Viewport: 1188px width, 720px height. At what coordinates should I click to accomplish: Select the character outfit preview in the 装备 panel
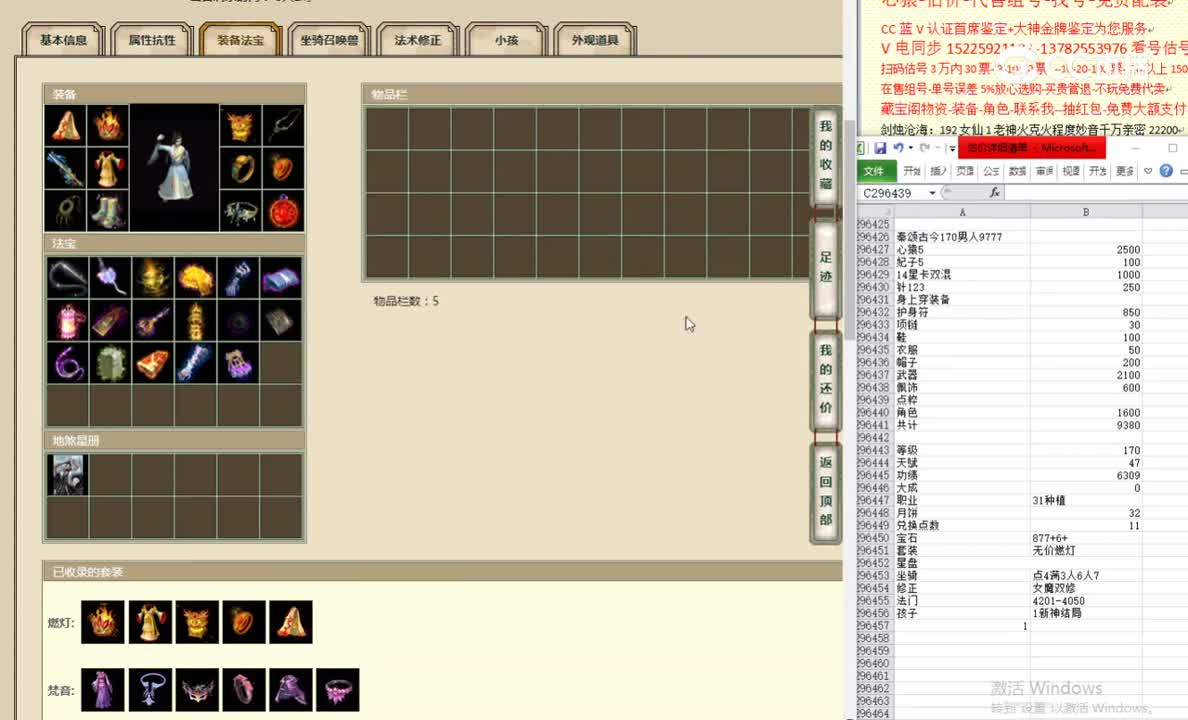pyautogui.click(x=174, y=166)
